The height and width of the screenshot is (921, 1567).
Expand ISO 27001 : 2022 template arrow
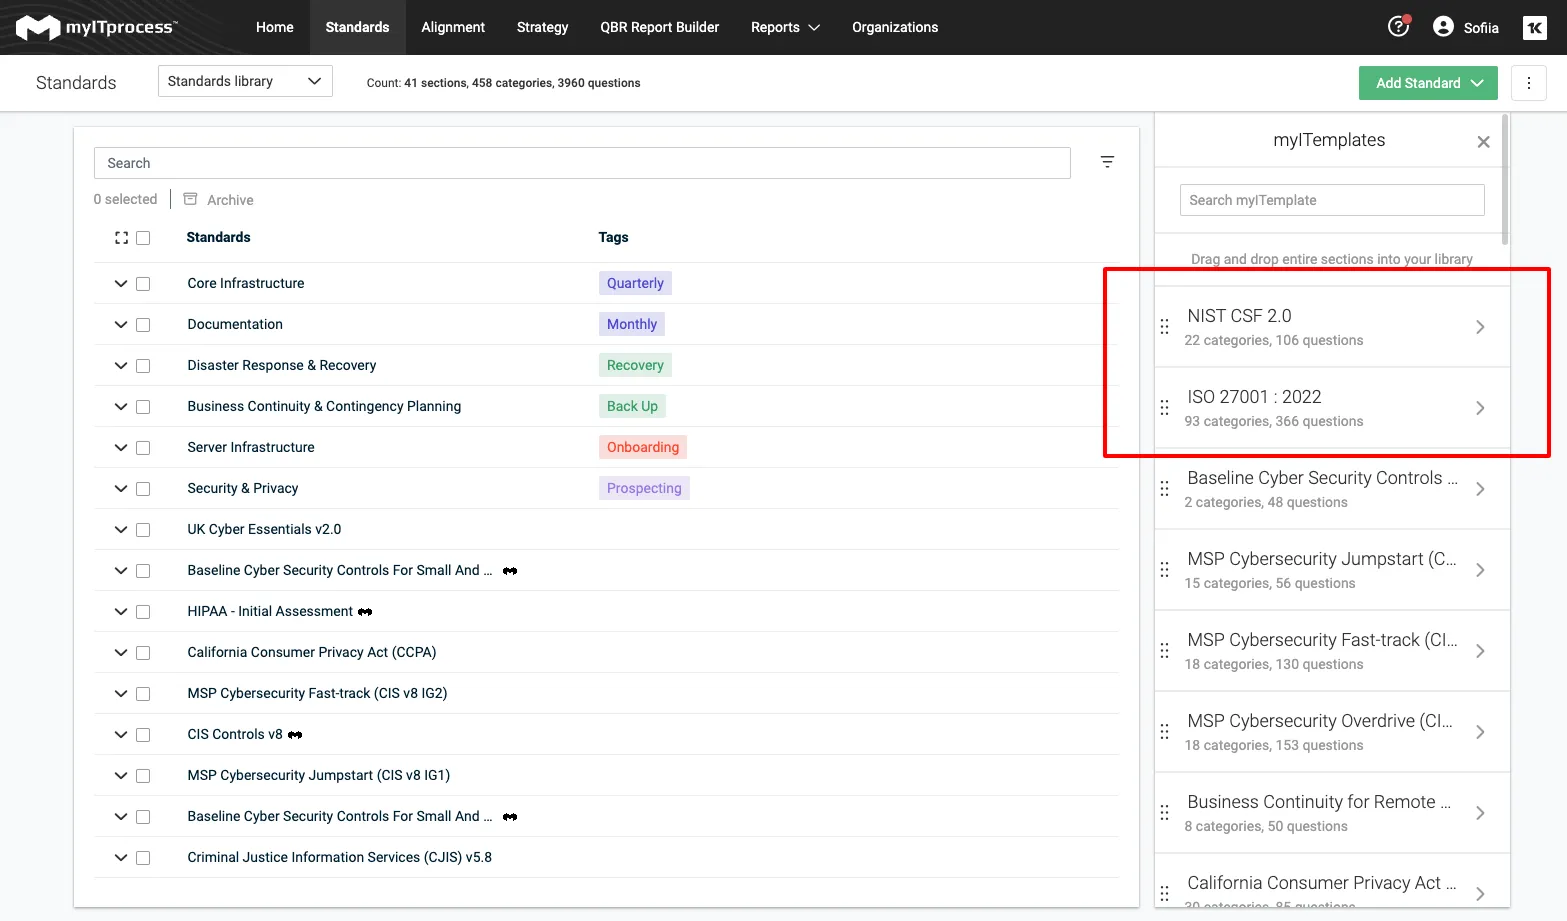pyautogui.click(x=1480, y=408)
